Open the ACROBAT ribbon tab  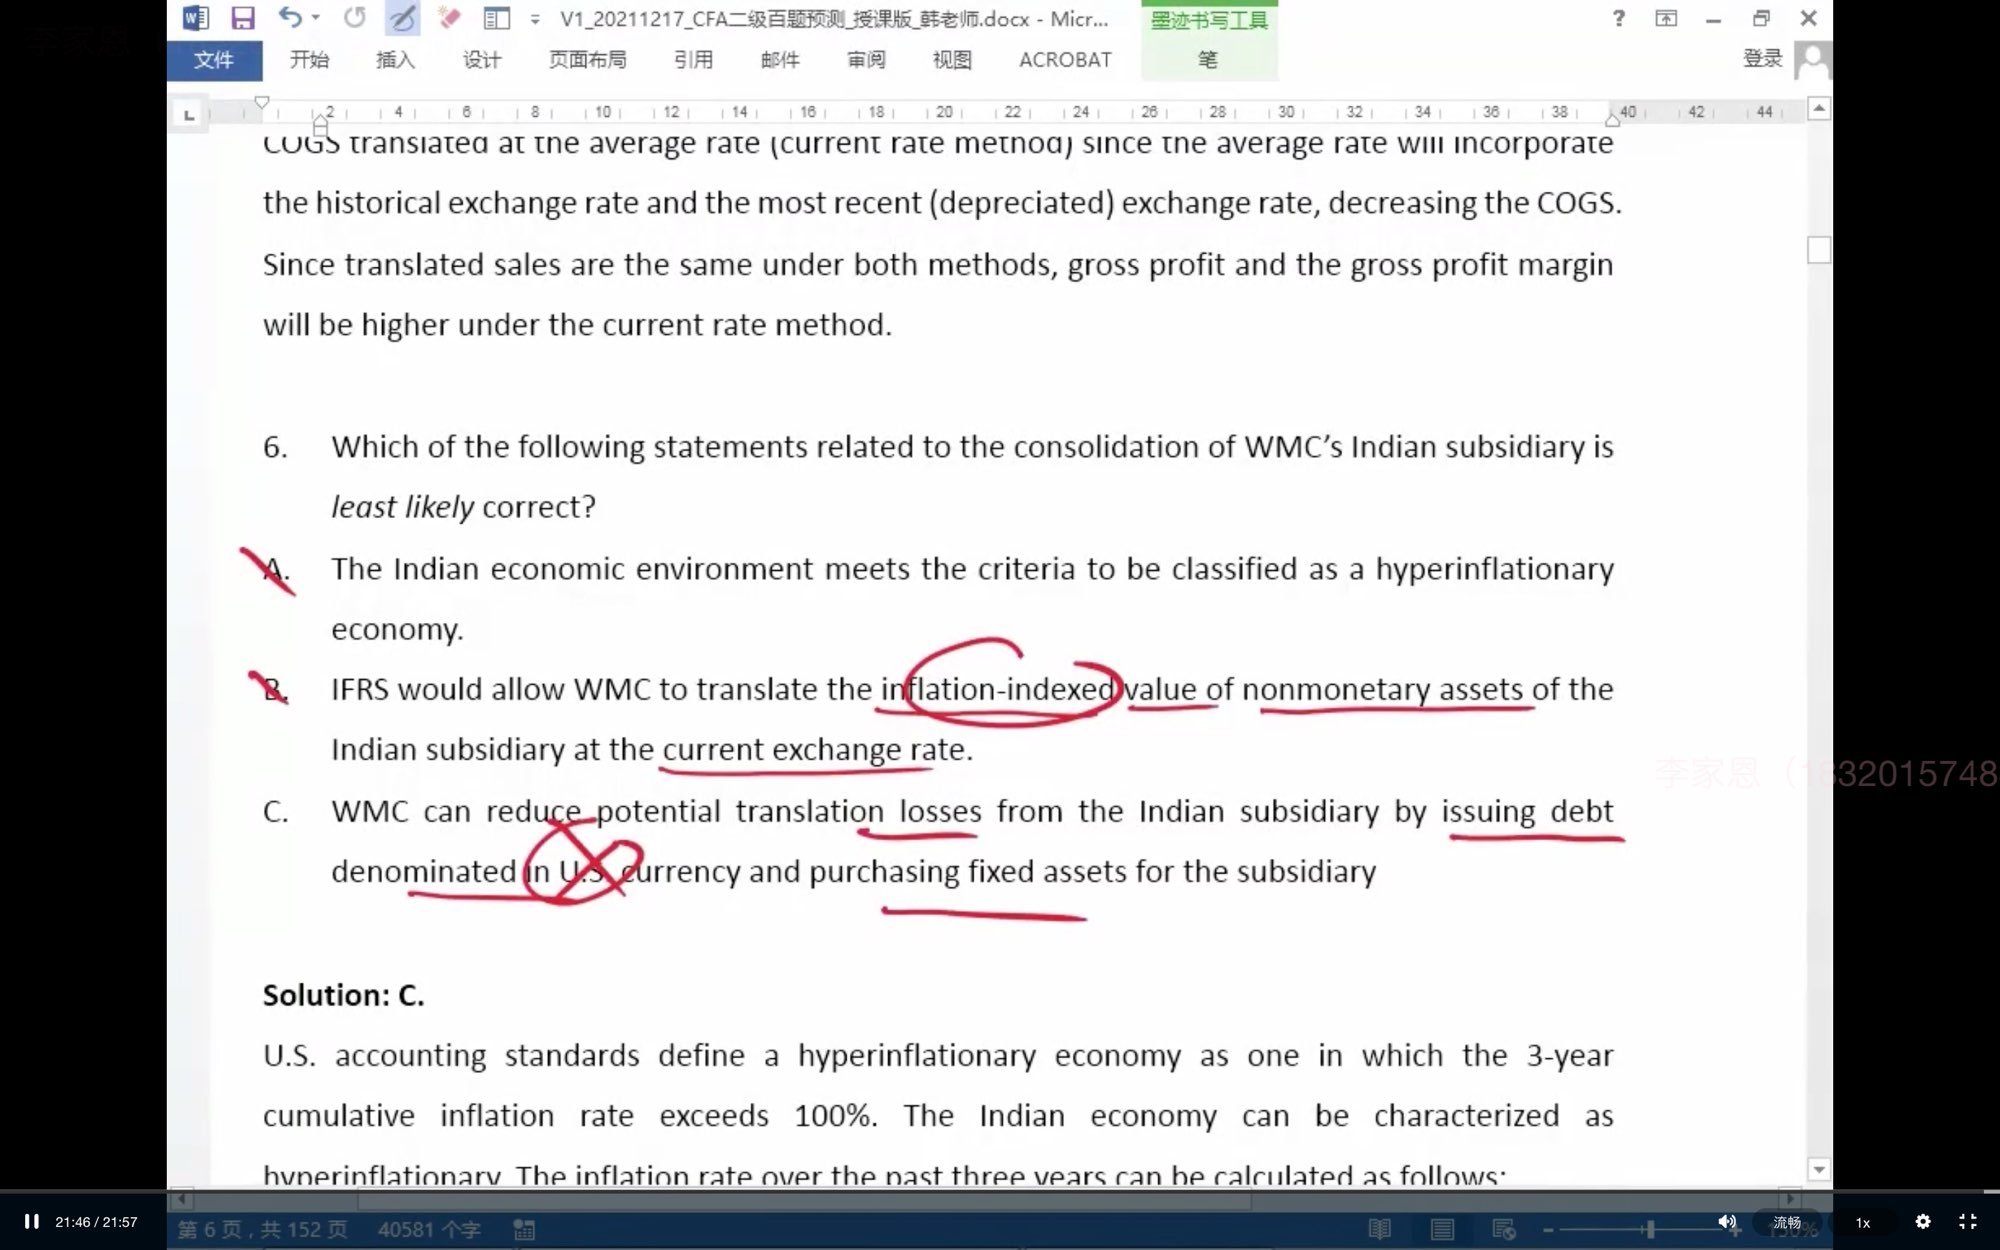pos(1065,60)
